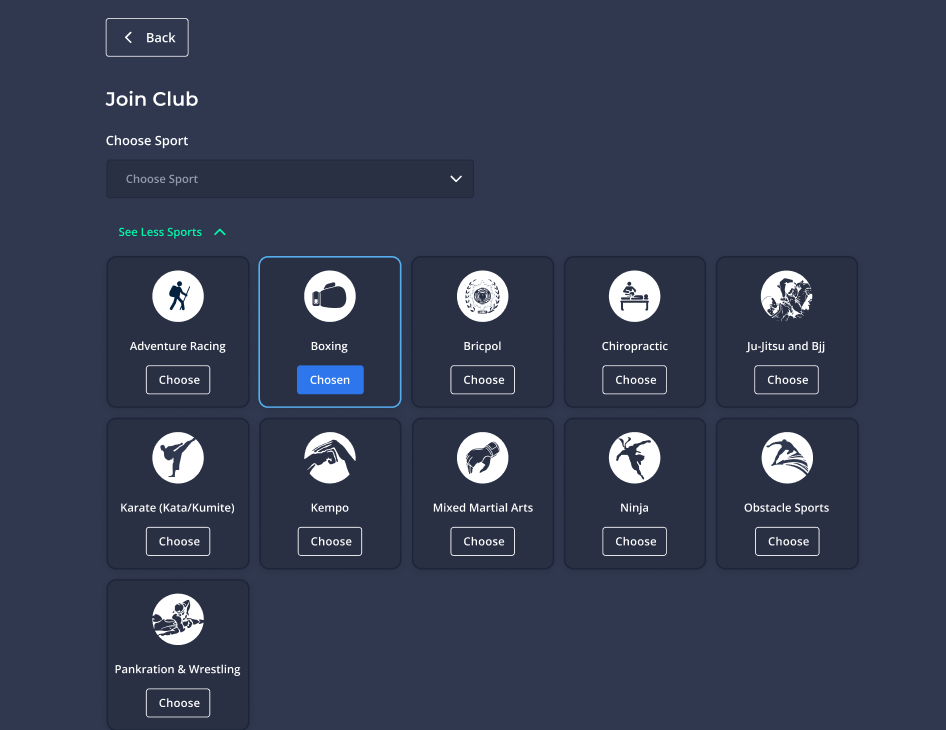
Task: Click the Mixed Martial Arts glove icon
Action: pos(483,458)
